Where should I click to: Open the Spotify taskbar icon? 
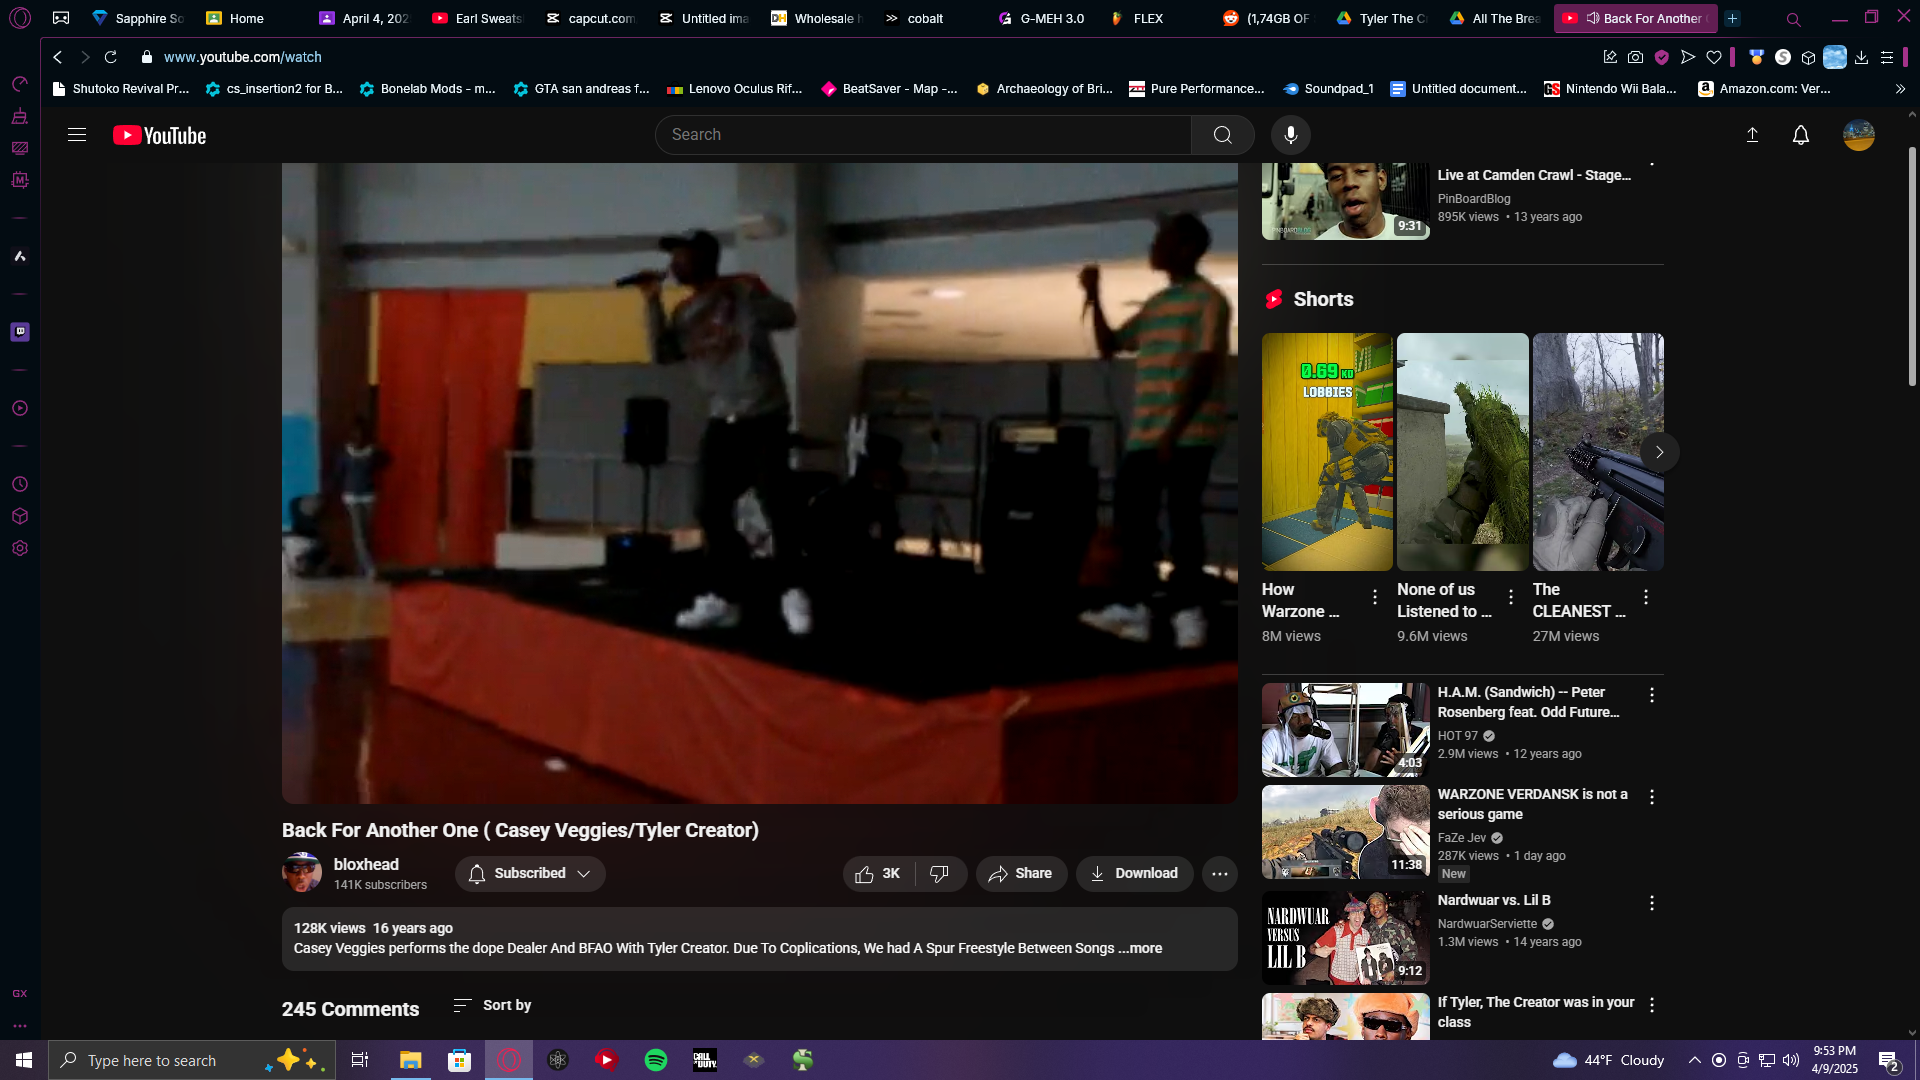tap(656, 1060)
